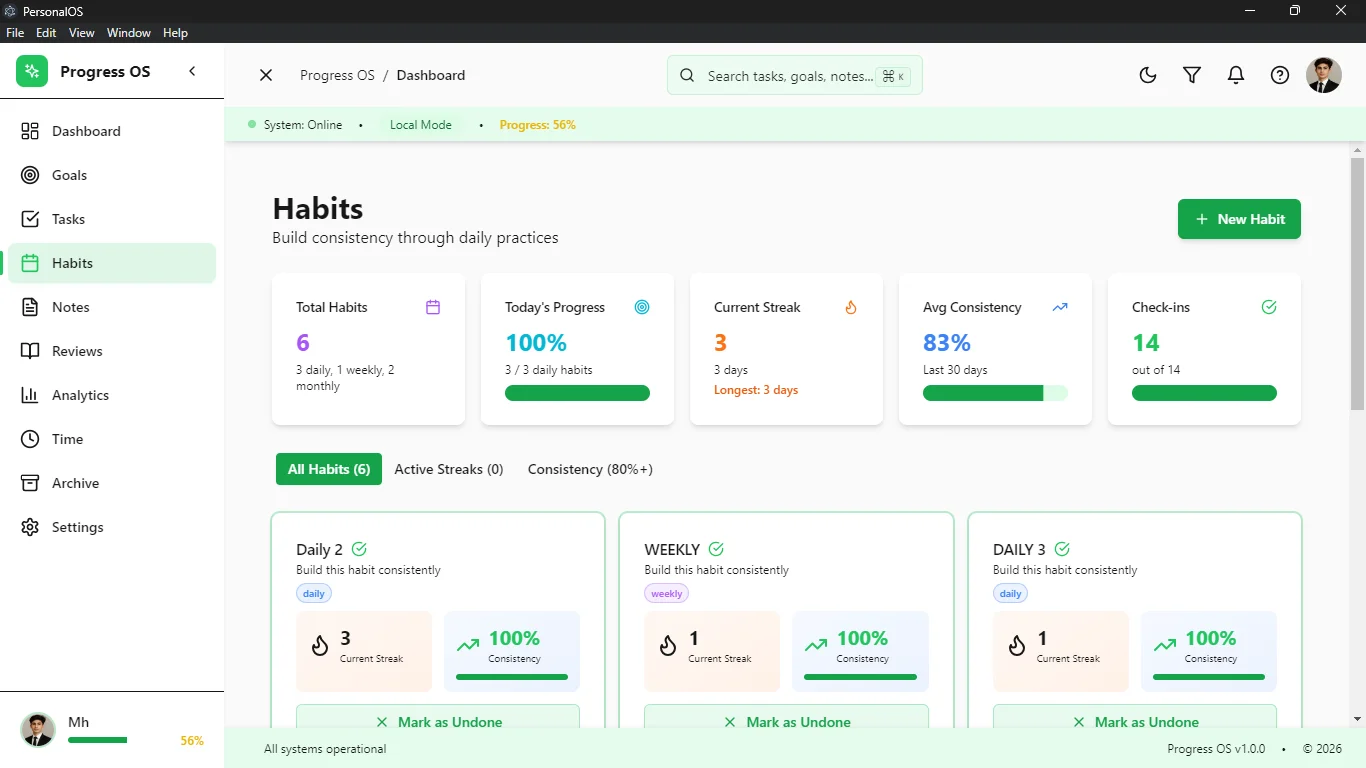Open Settings in the sidebar
This screenshot has height=768, width=1366.
[112, 527]
